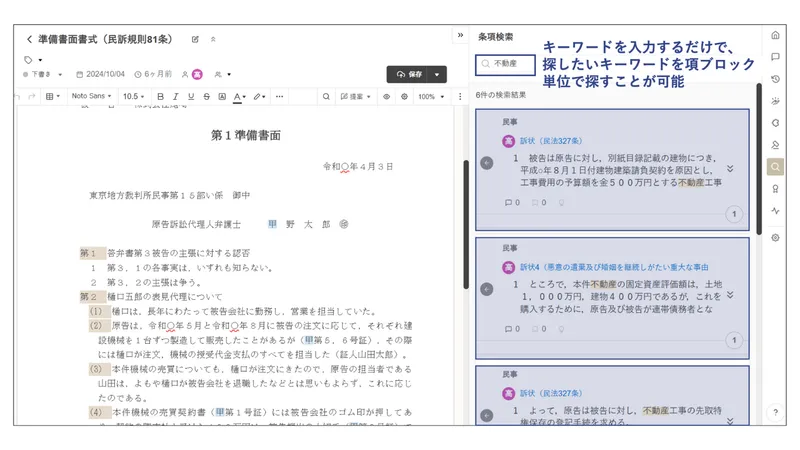Toggle bold formatting
800x450 pixels.
point(160,96)
